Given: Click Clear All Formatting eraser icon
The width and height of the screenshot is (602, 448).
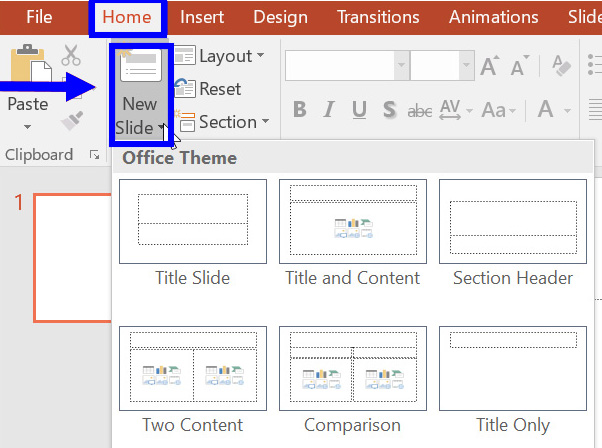Looking at the screenshot, I should [562, 66].
